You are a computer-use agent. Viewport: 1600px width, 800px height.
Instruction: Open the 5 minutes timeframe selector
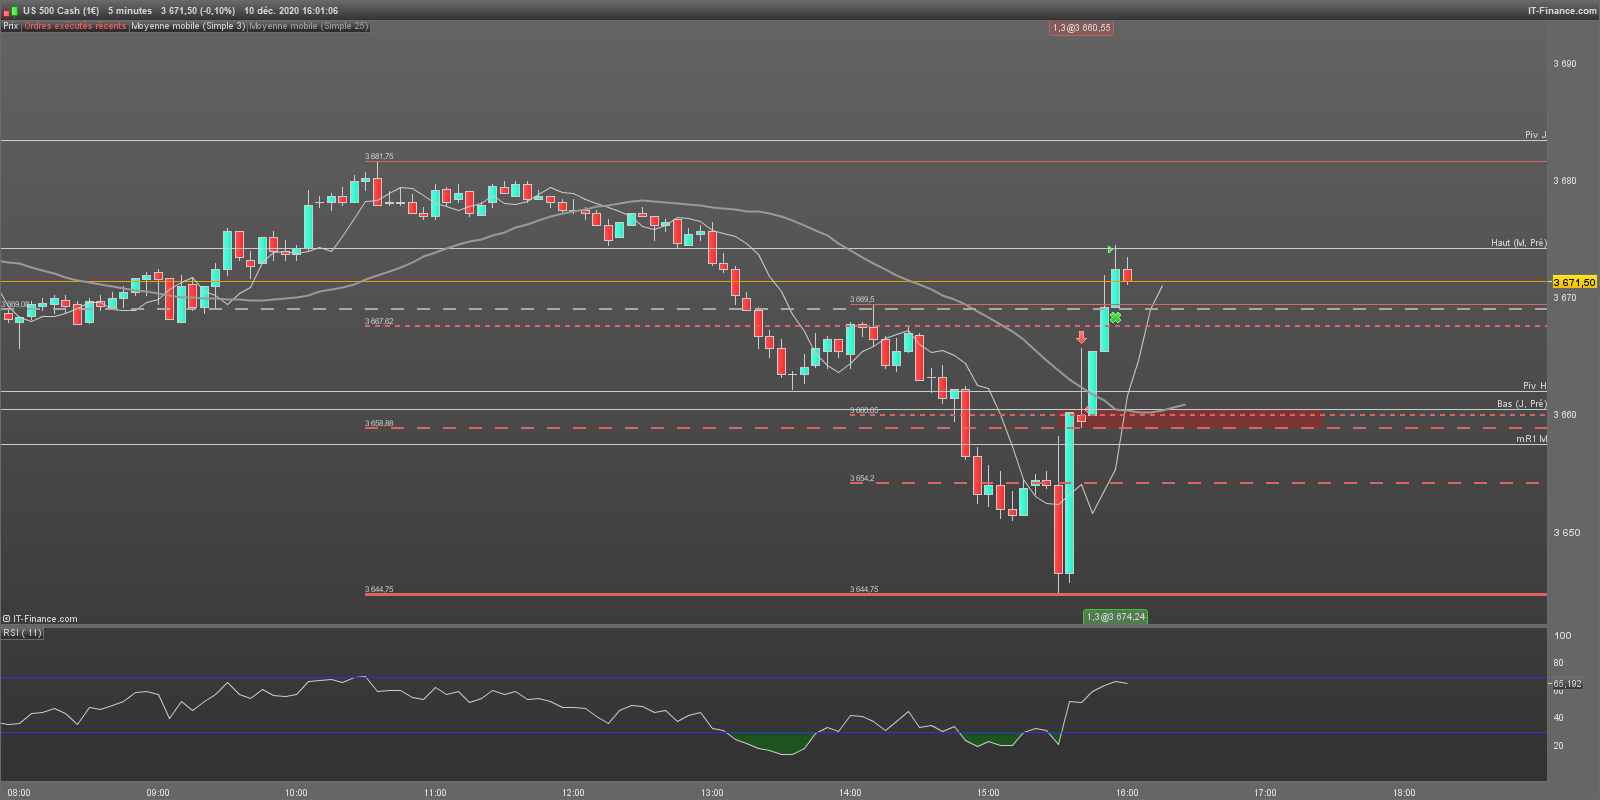pyautogui.click(x=130, y=11)
